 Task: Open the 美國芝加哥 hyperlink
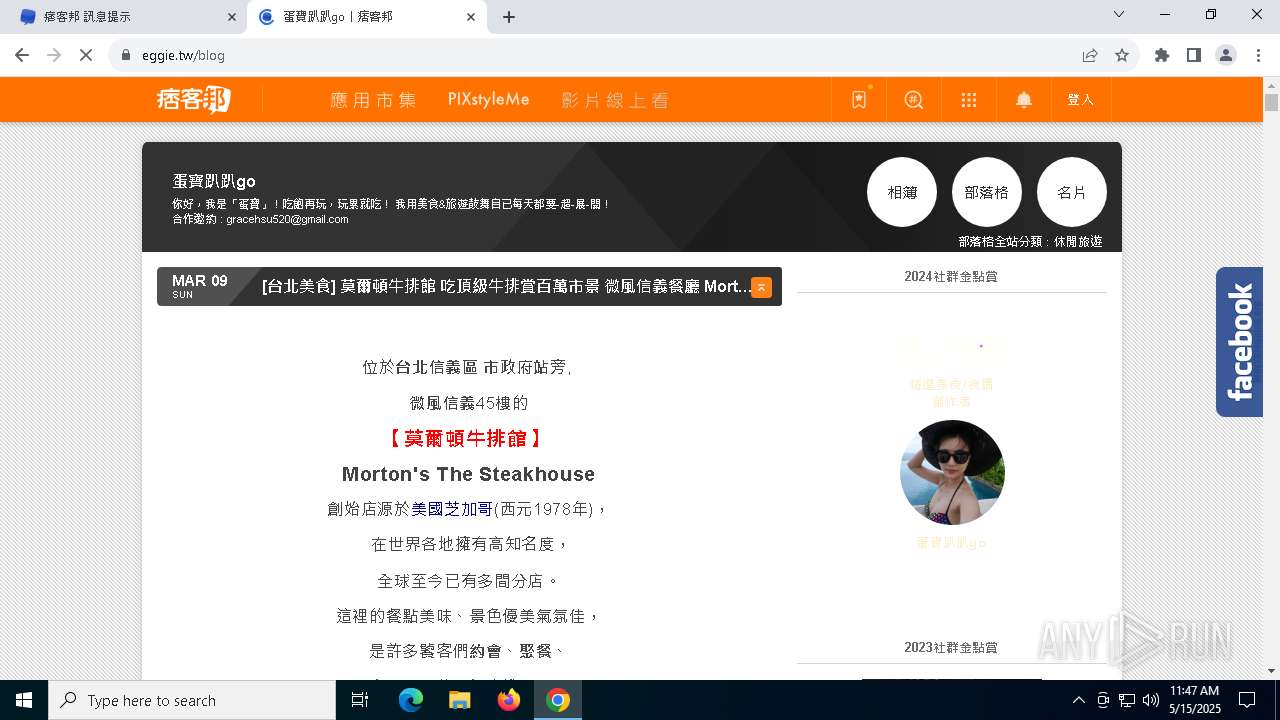click(452, 509)
